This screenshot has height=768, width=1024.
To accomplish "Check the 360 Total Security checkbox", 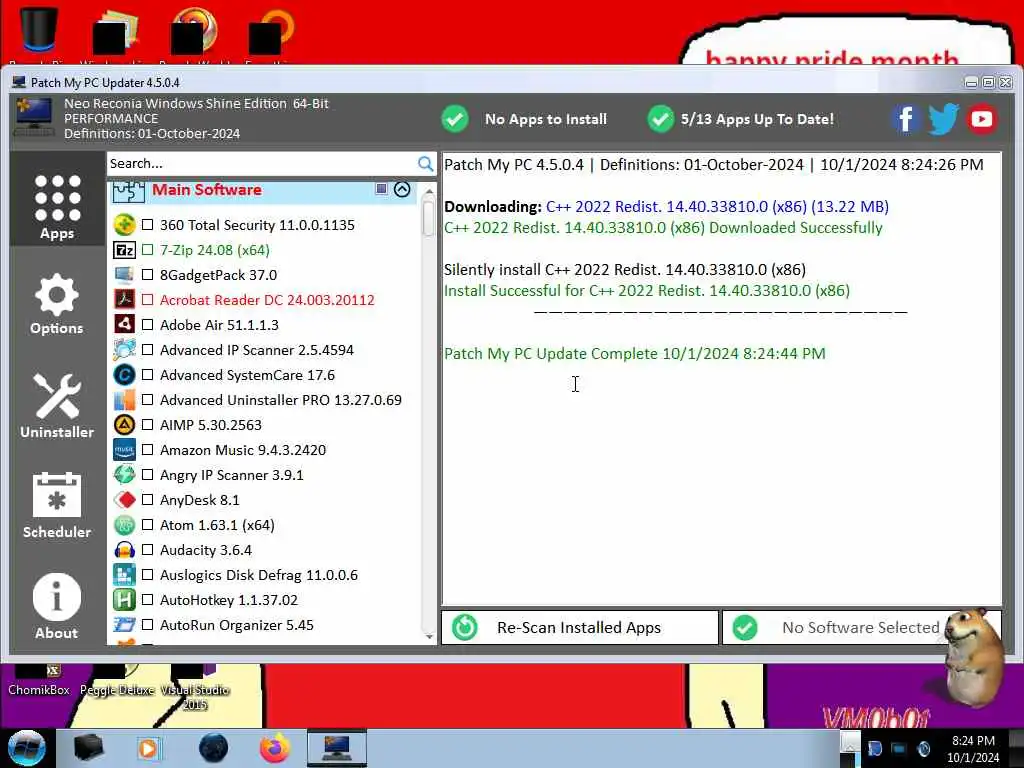I will pyautogui.click(x=148, y=225).
